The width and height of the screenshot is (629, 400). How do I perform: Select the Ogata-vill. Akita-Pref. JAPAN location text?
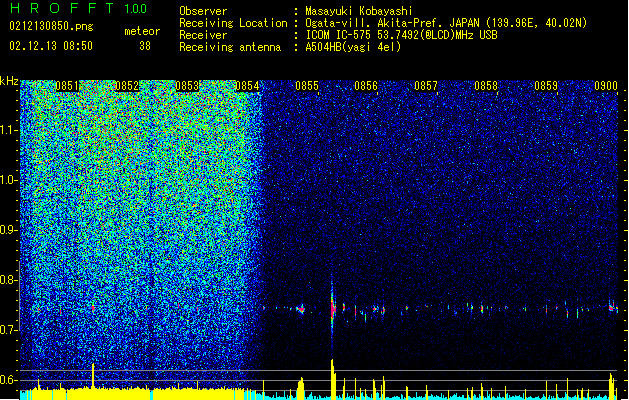(446, 23)
